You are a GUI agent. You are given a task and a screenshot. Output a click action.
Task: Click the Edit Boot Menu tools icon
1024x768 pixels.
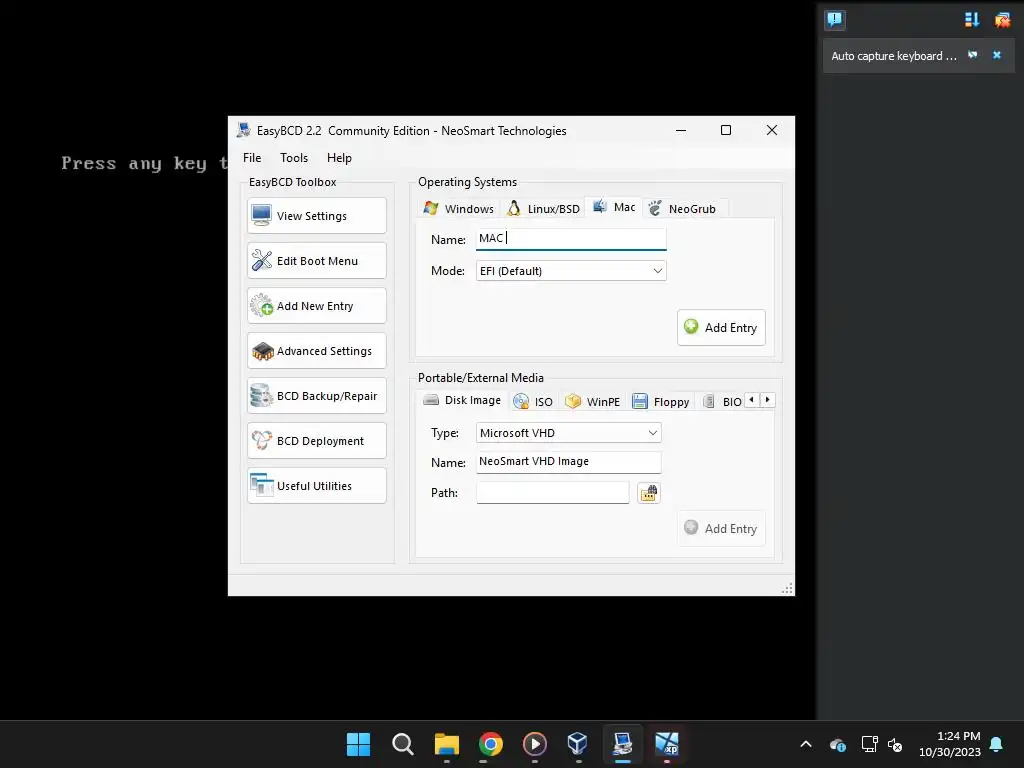(262, 261)
